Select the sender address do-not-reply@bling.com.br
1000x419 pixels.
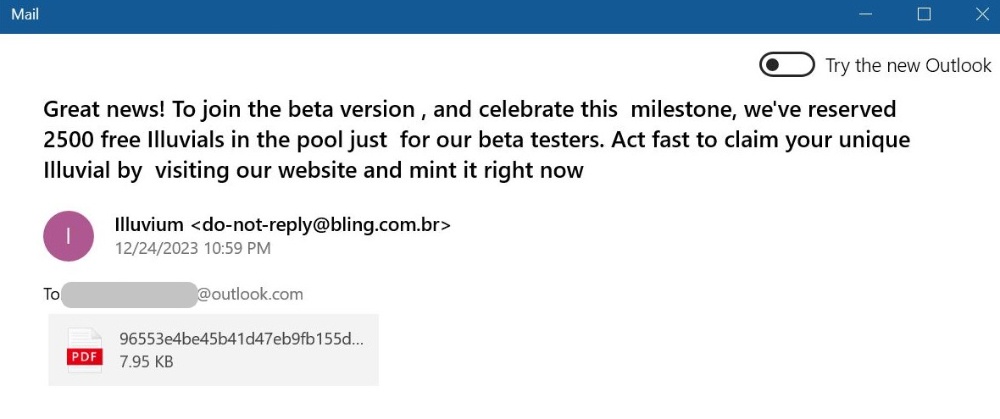coord(321,224)
